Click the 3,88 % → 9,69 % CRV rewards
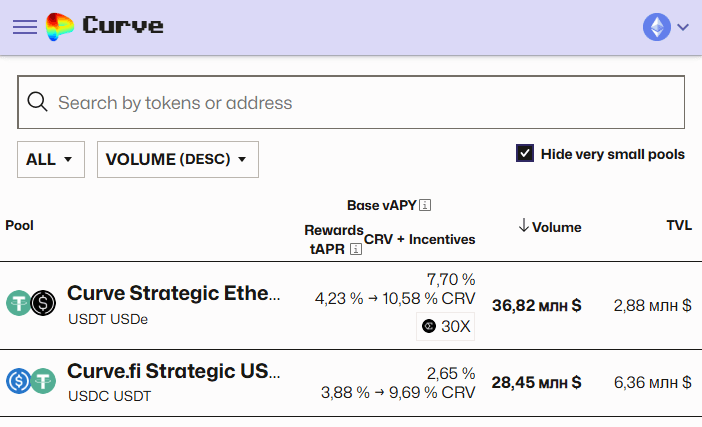This screenshot has height=427, width=702. point(398,393)
